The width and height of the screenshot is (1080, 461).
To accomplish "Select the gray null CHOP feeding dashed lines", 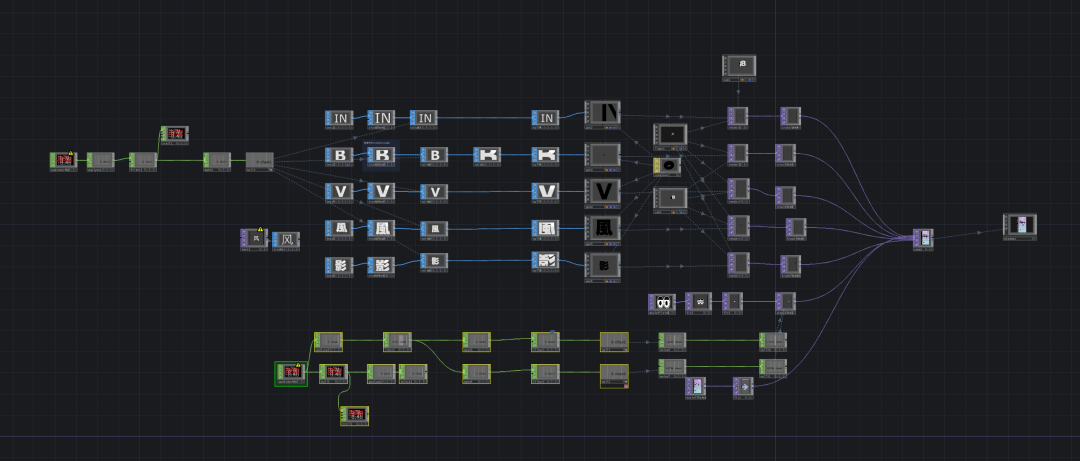I will click(260, 163).
